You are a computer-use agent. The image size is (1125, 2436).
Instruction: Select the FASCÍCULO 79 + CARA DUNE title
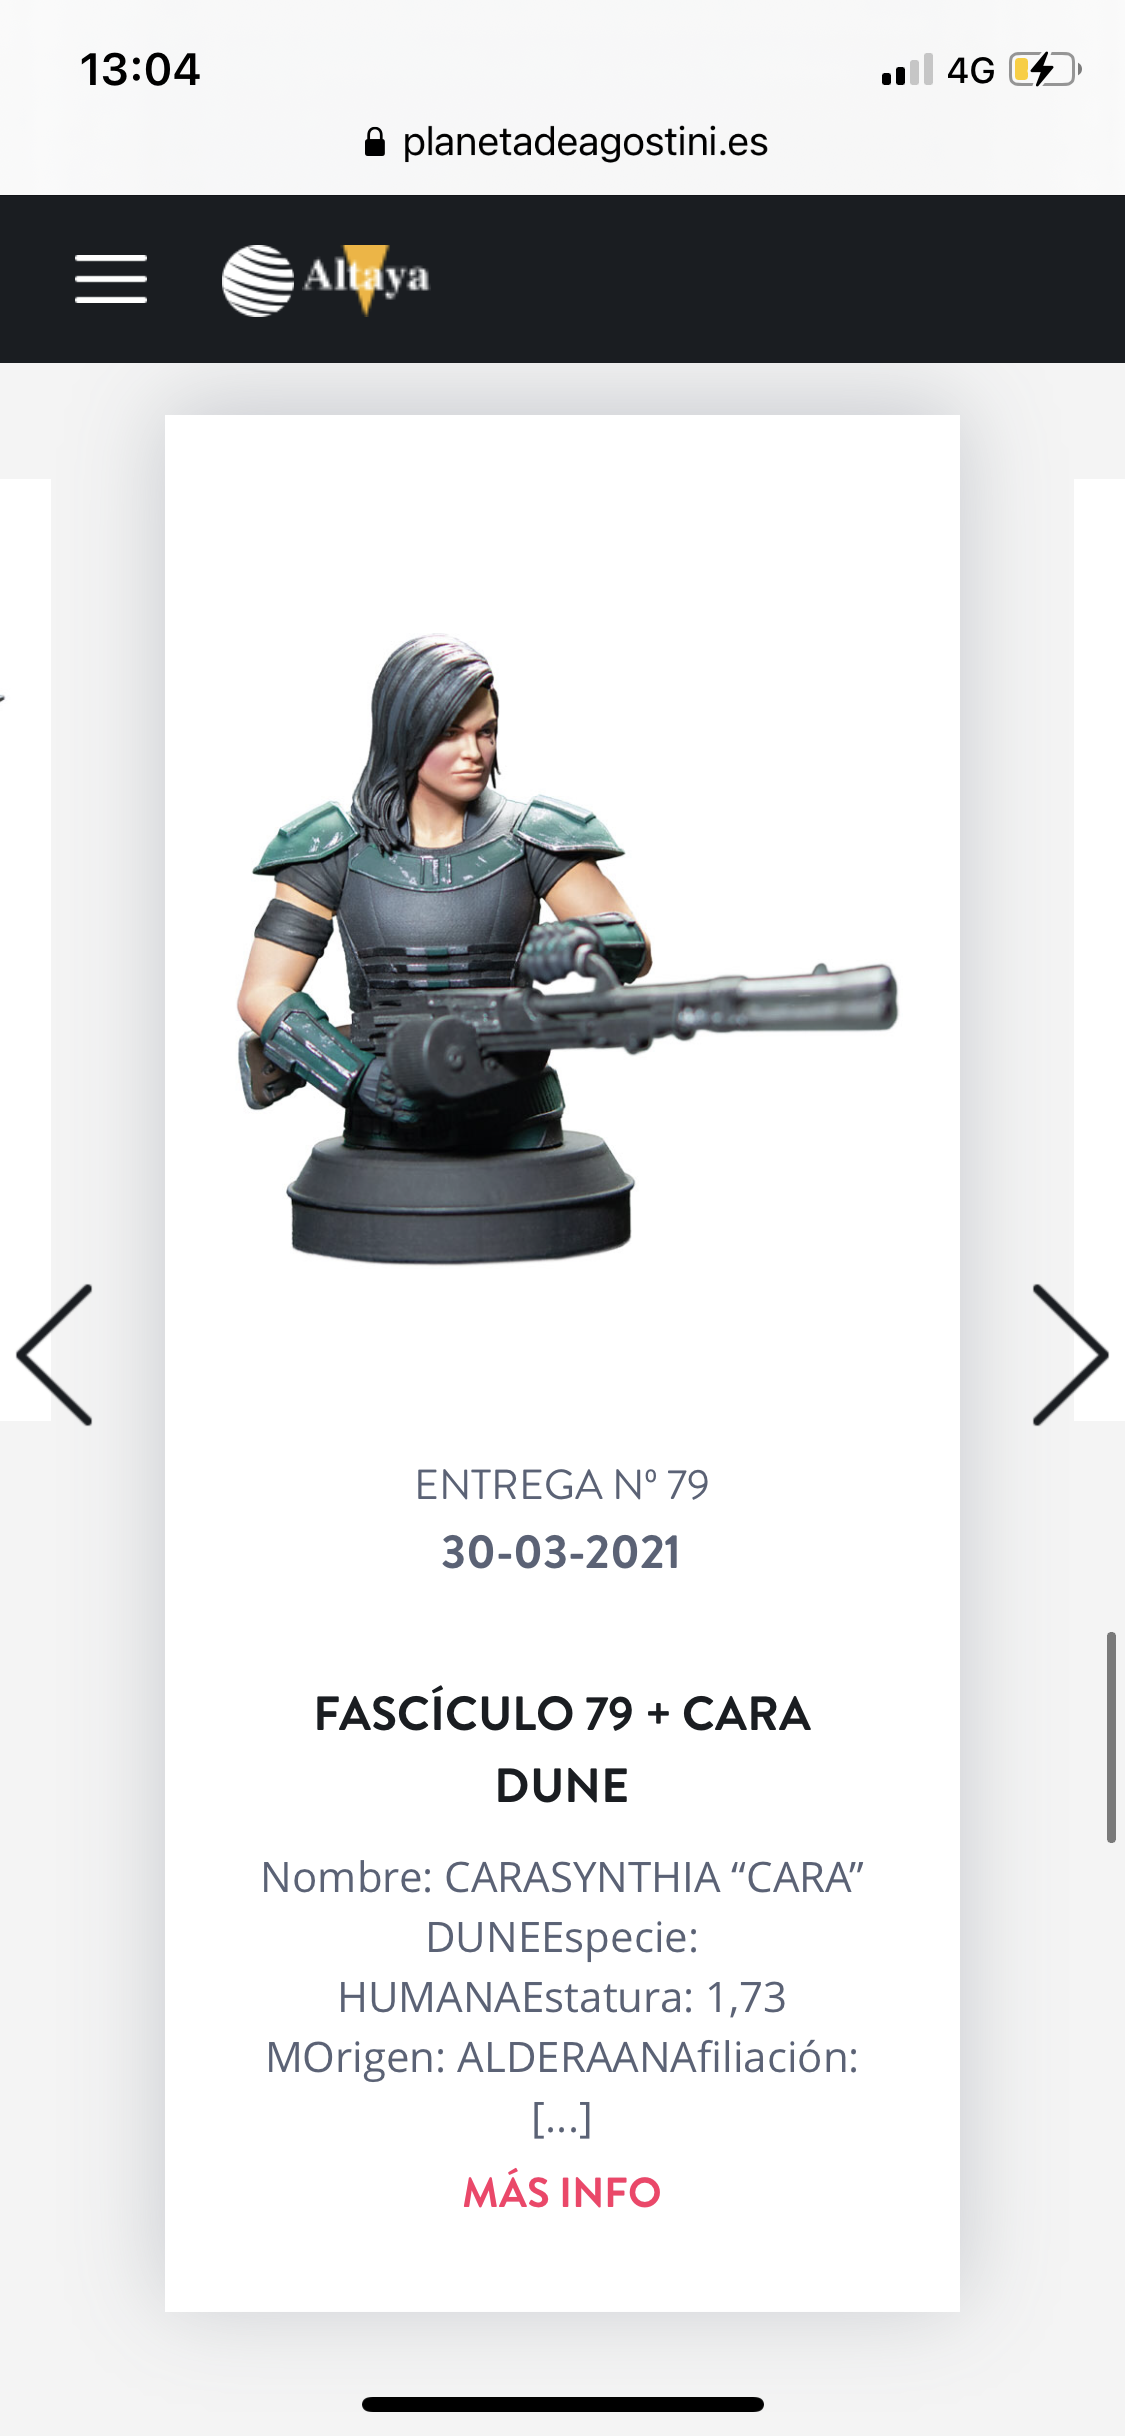tap(562, 1749)
